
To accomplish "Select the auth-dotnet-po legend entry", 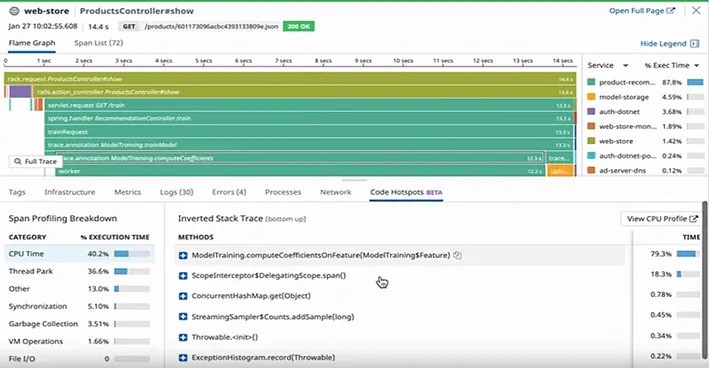I will click(x=645, y=156).
